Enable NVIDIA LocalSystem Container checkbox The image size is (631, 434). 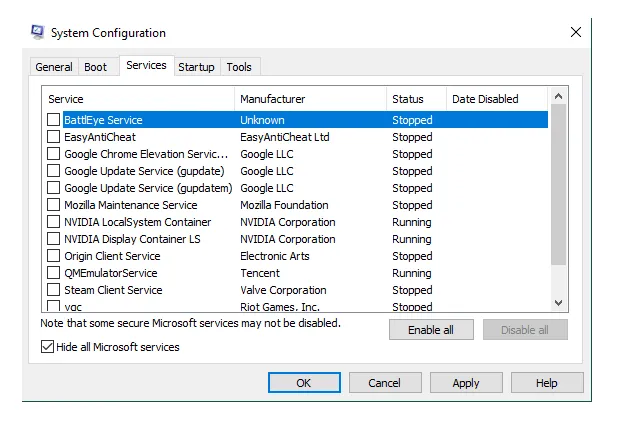pos(54,222)
